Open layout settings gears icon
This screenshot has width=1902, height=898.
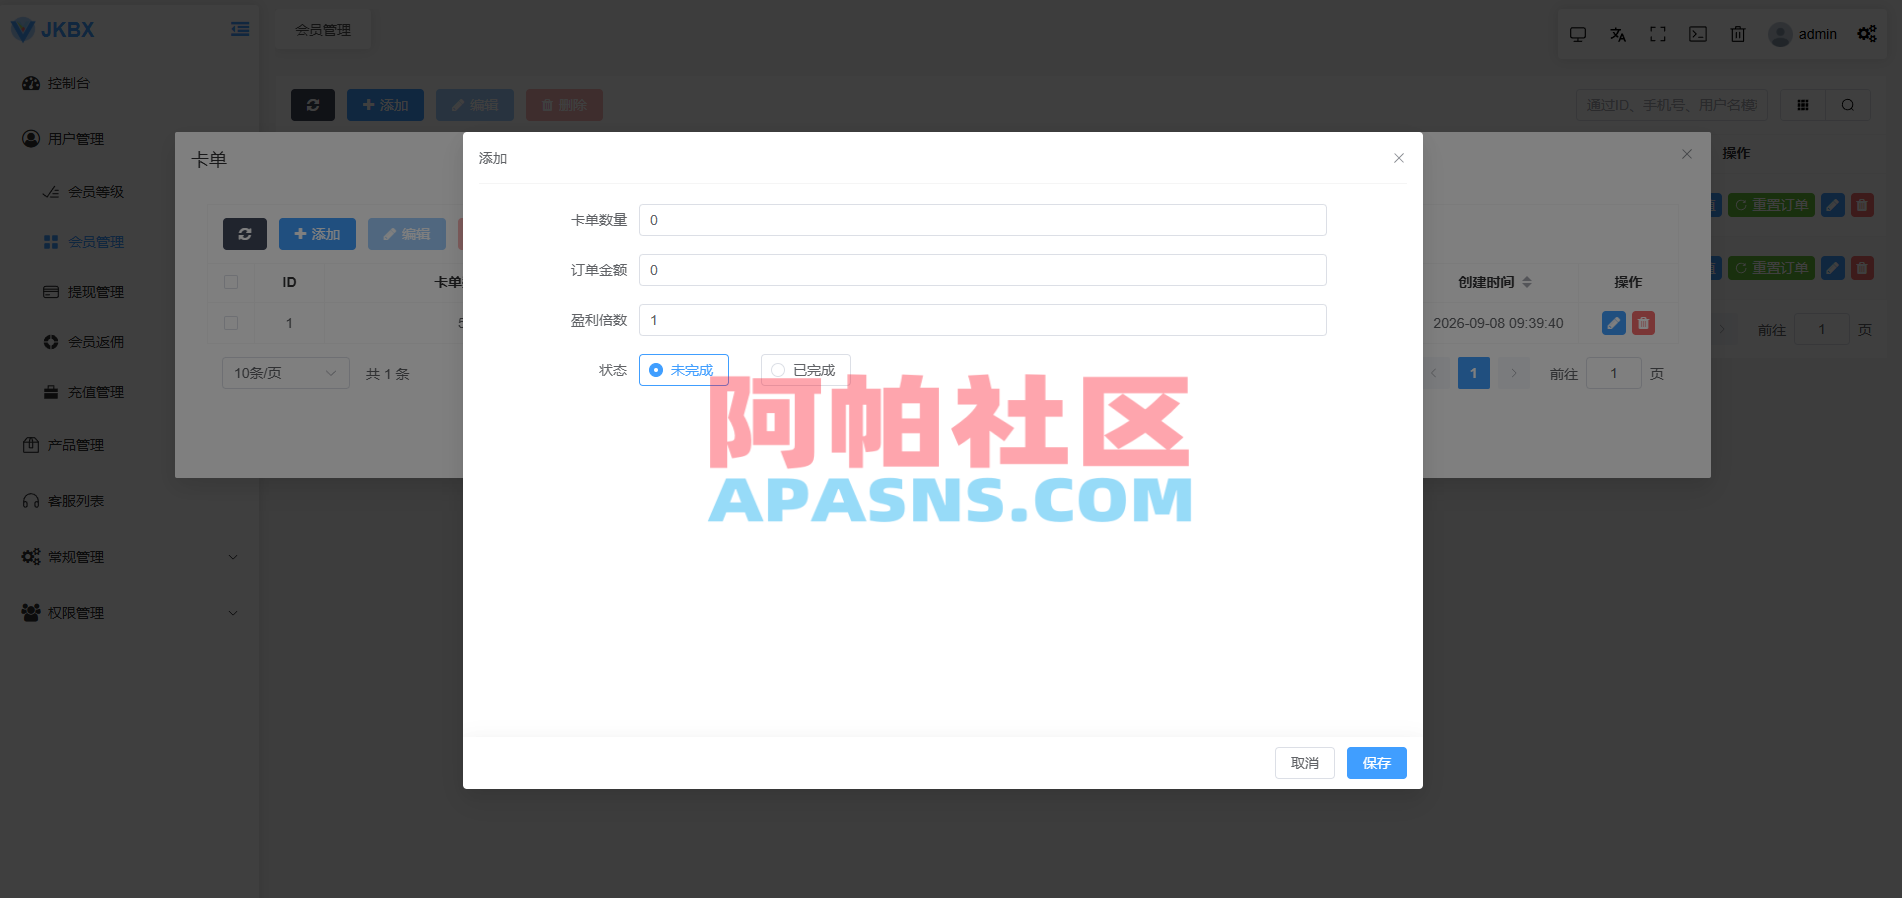(x=1867, y=34)
